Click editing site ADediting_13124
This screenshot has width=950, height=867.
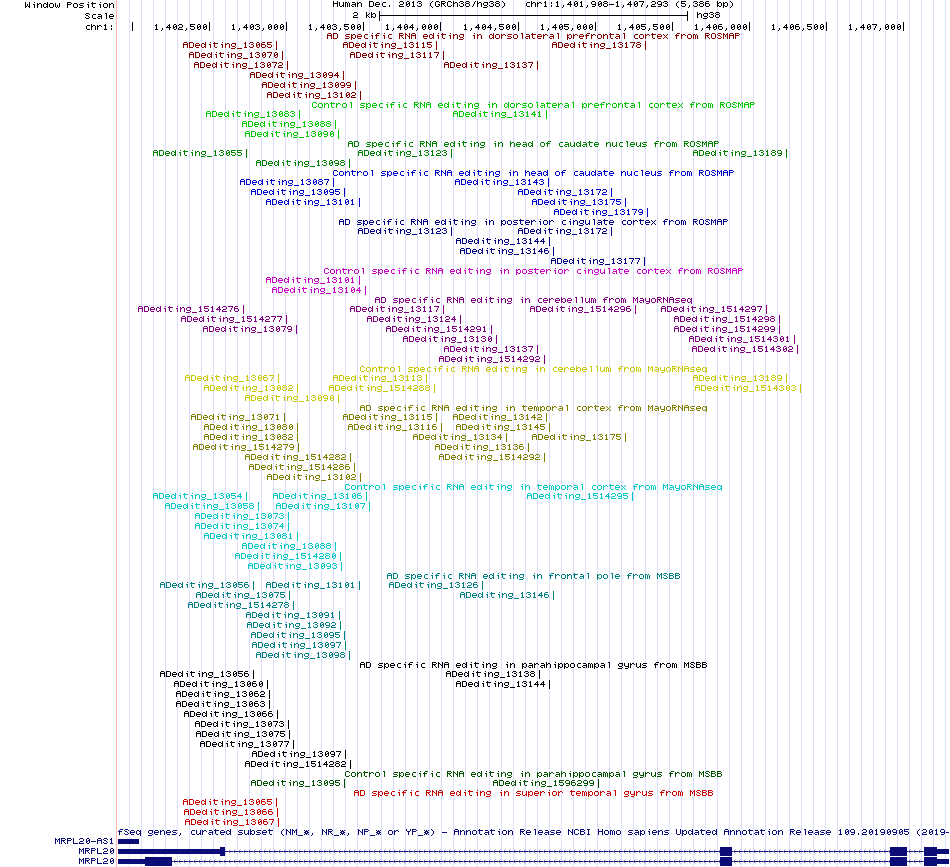click(414, 319)
